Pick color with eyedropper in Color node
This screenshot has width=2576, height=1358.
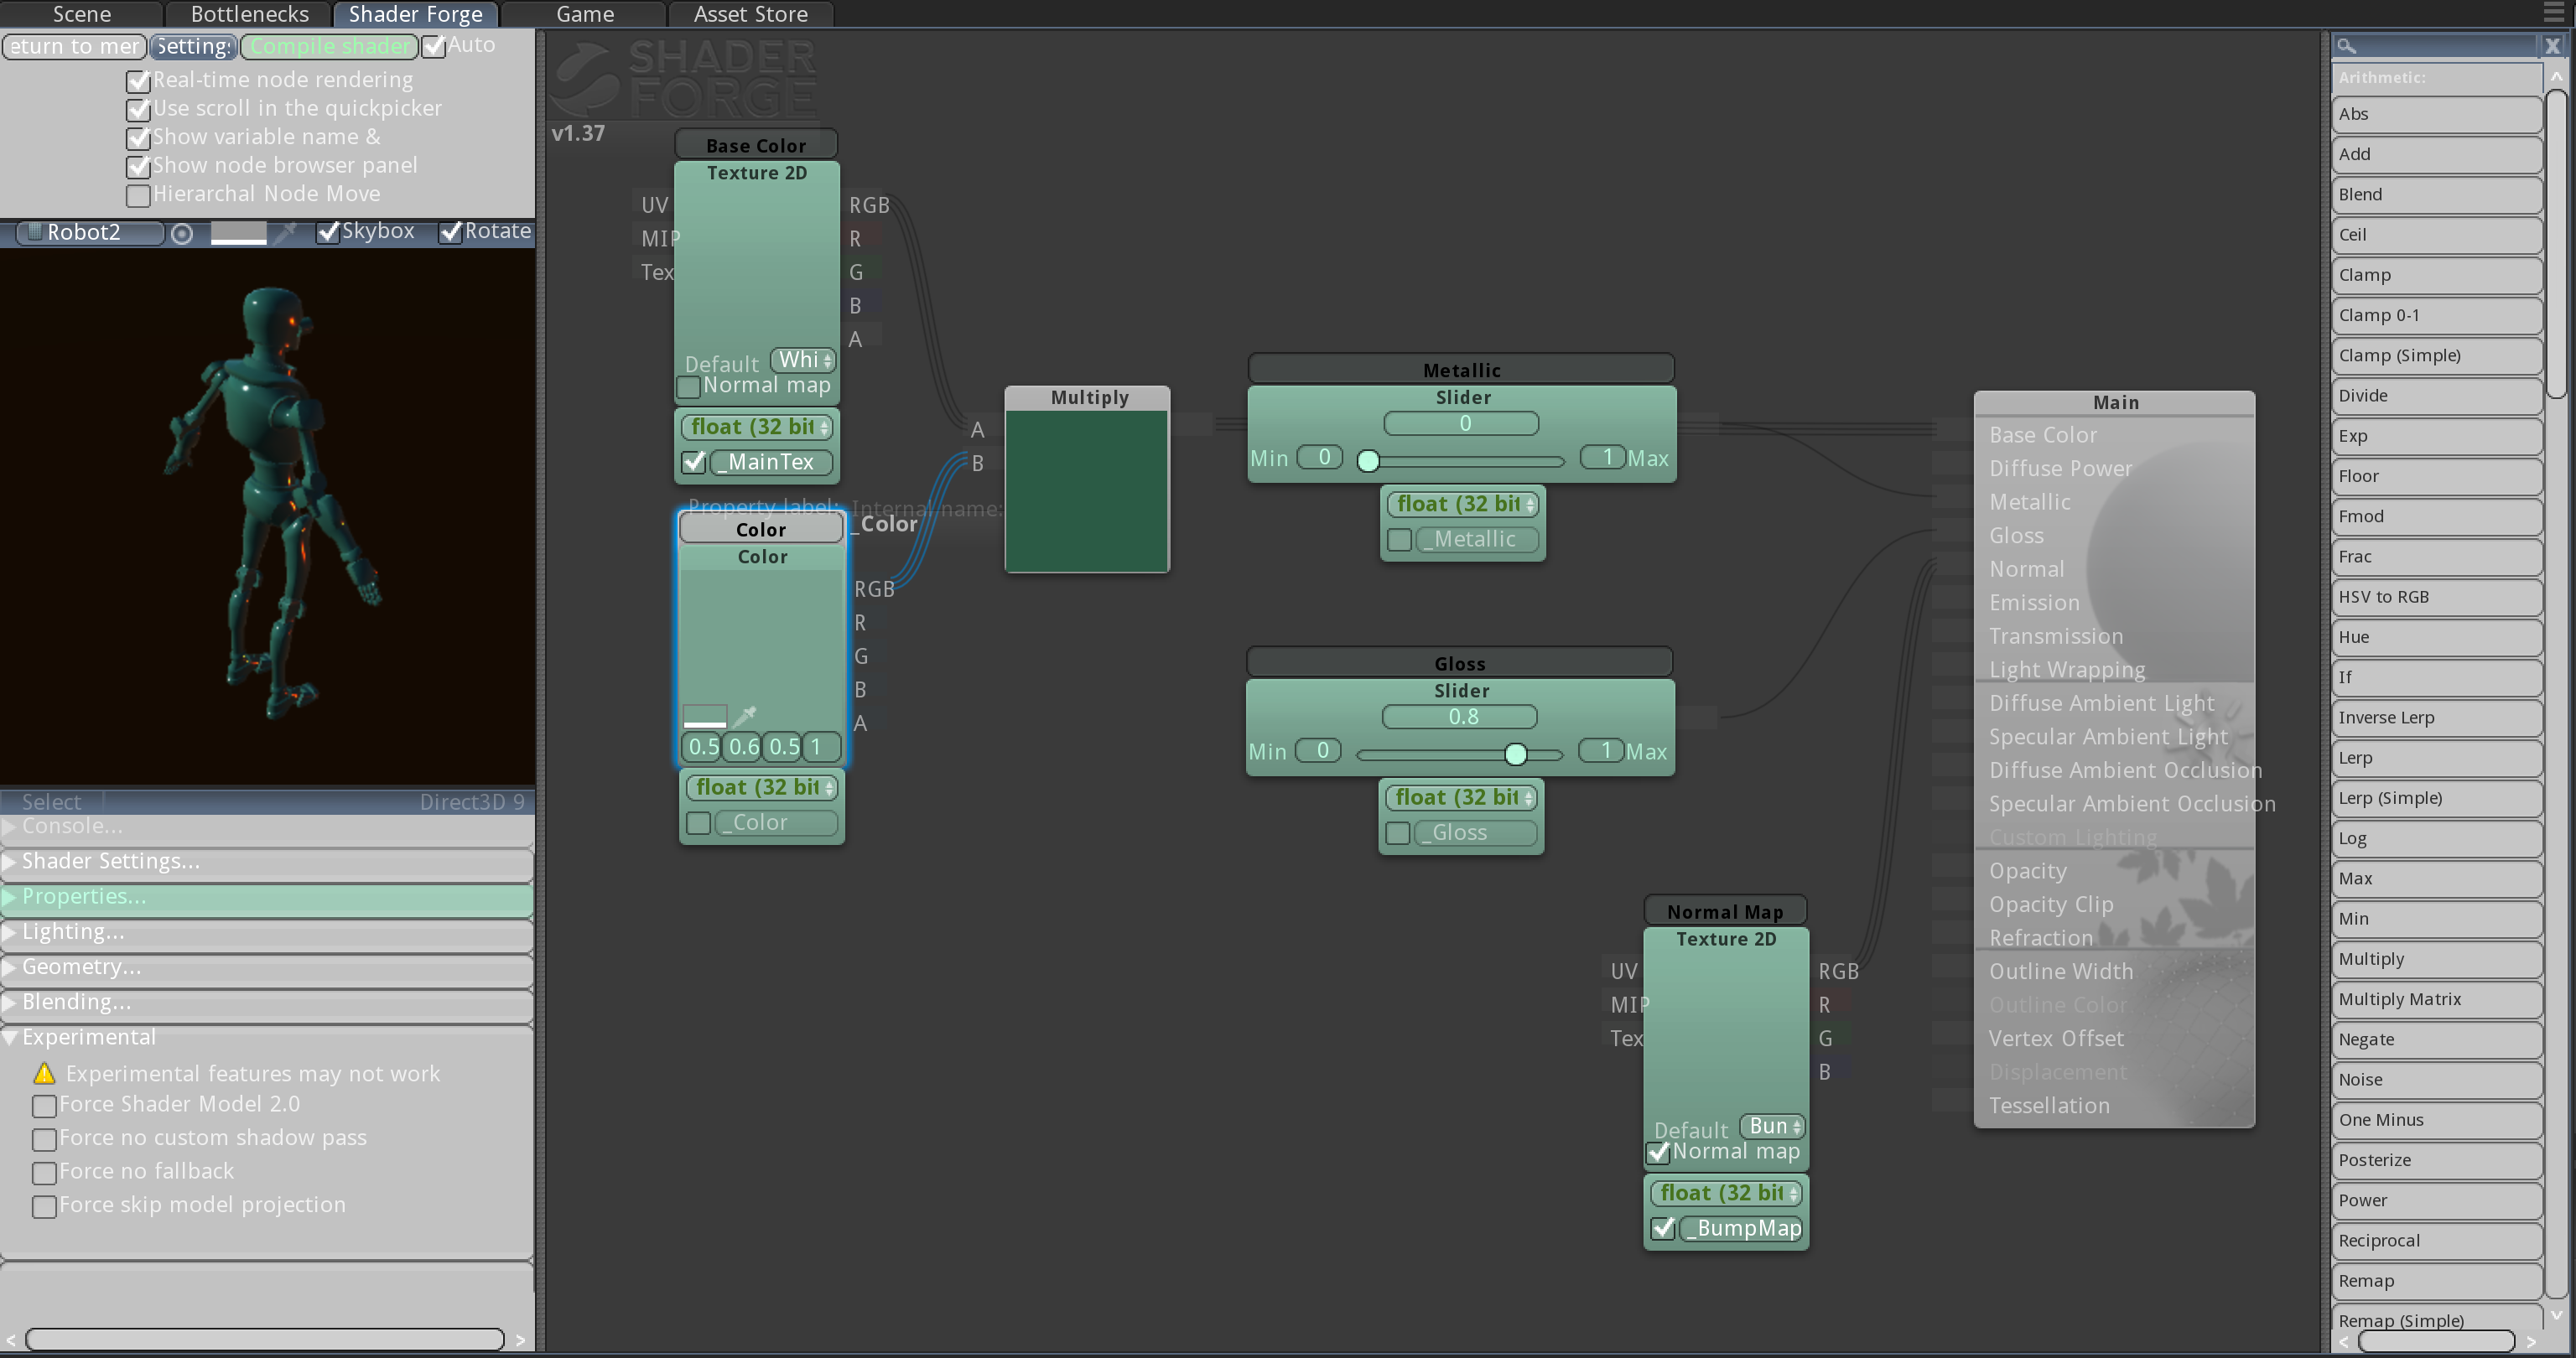coord(745,715)
